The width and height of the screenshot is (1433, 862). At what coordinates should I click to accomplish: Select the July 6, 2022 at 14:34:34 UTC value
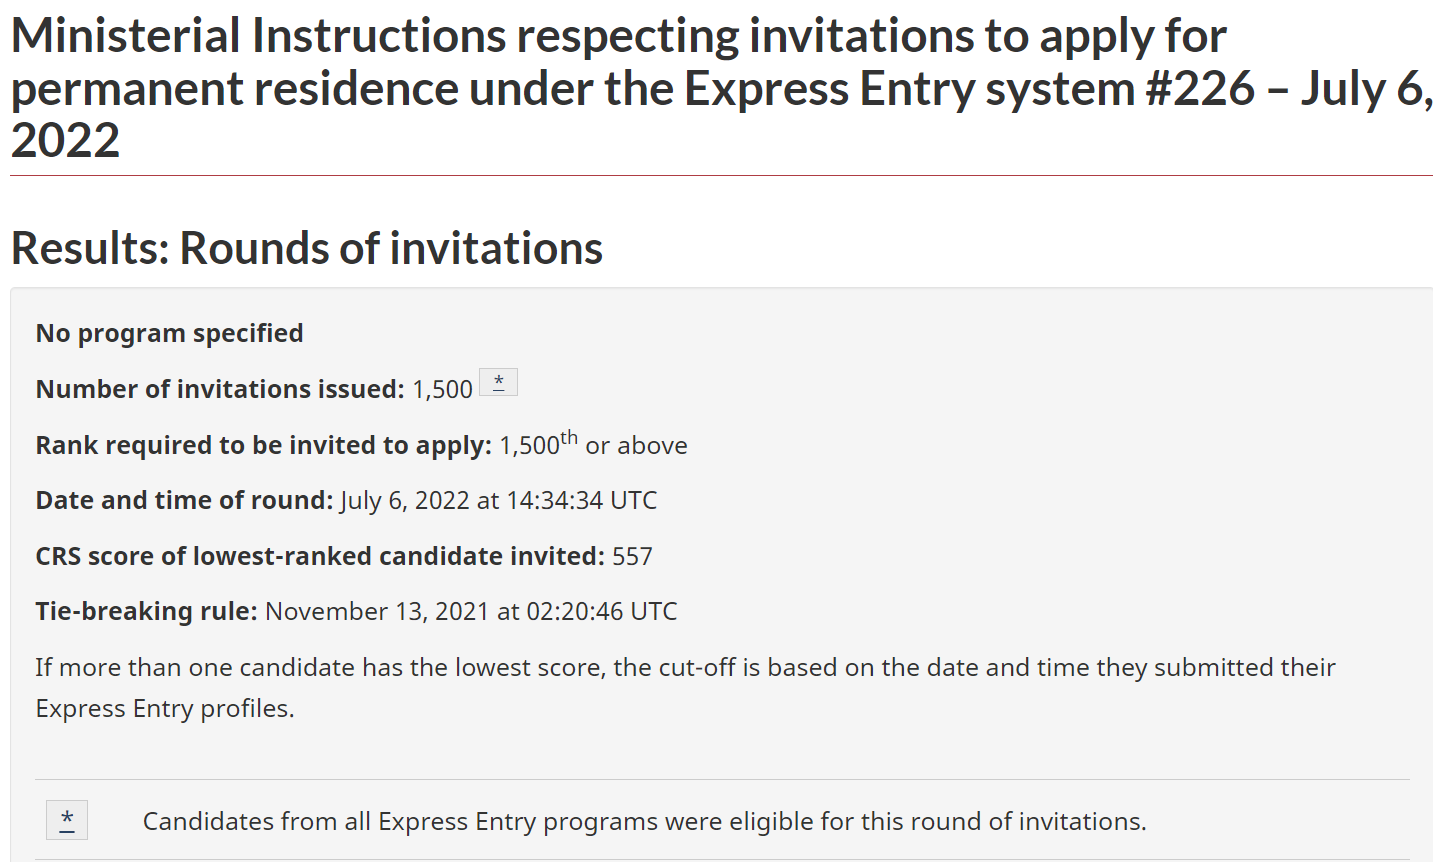pyautogui.click(x=498, y=500)
